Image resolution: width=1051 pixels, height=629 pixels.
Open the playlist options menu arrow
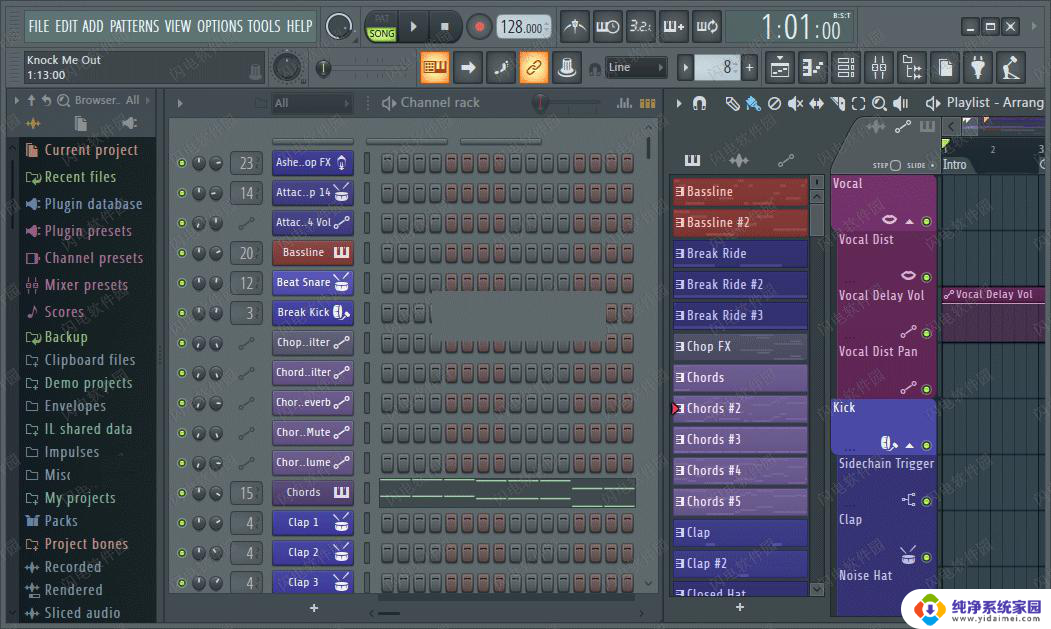click(678, 103)
